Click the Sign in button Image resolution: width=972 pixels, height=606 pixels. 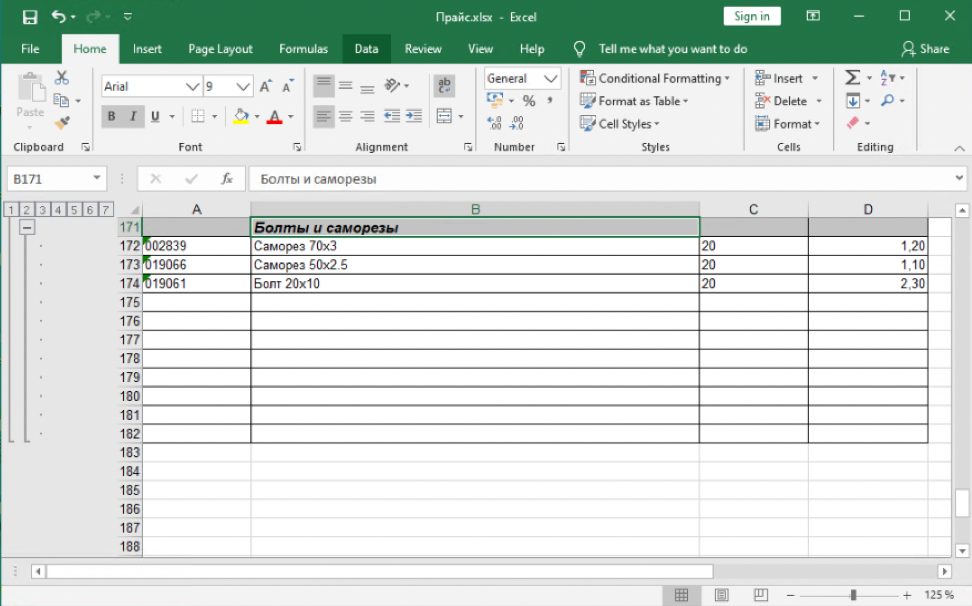click(751, 16)
